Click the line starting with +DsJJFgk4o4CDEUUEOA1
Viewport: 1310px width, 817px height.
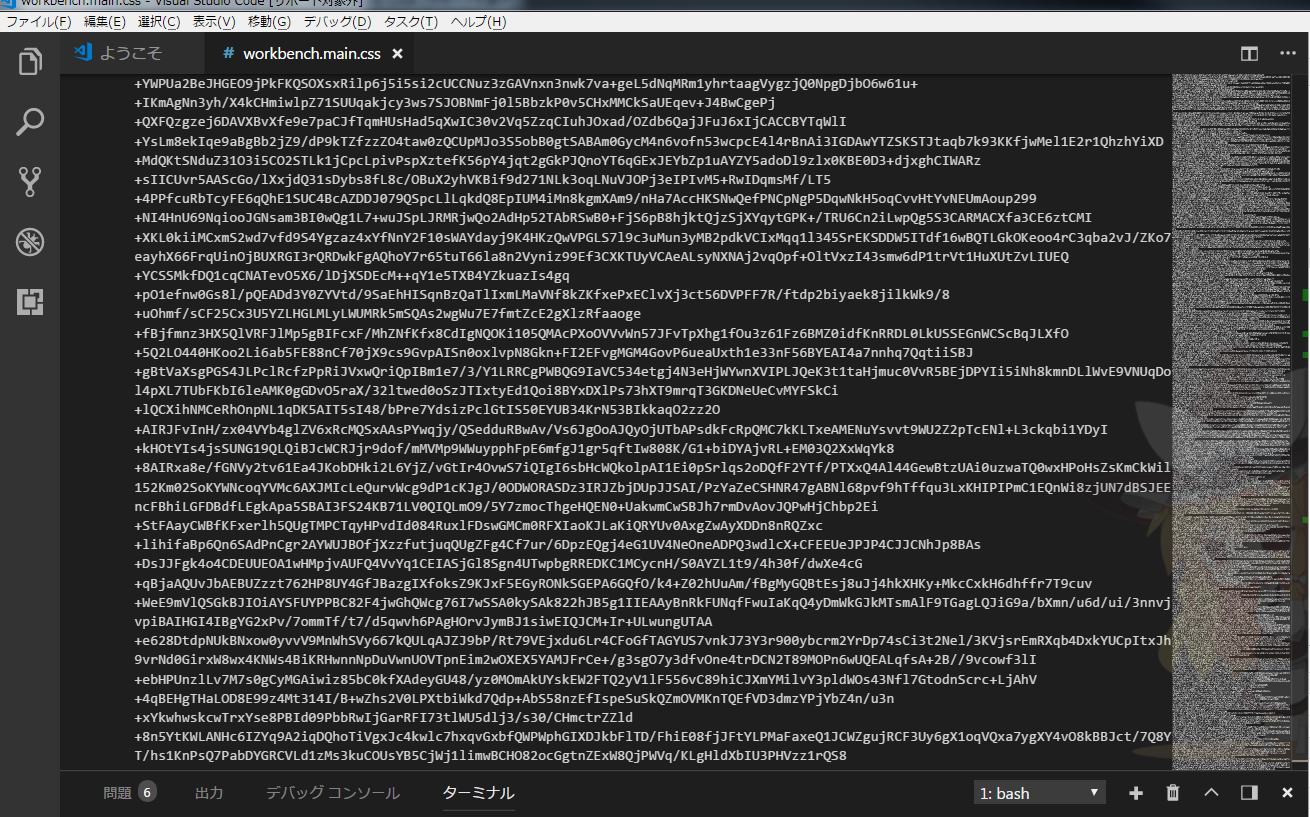pyautogui.click(x=498, y=563)
